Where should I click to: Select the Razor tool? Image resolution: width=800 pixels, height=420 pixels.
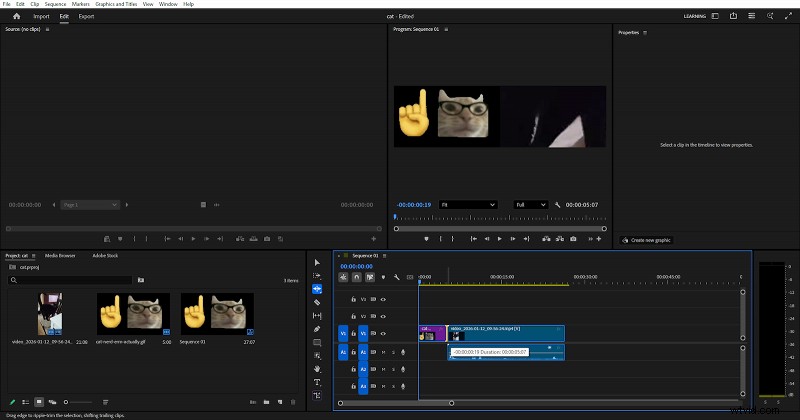(317, 302)
